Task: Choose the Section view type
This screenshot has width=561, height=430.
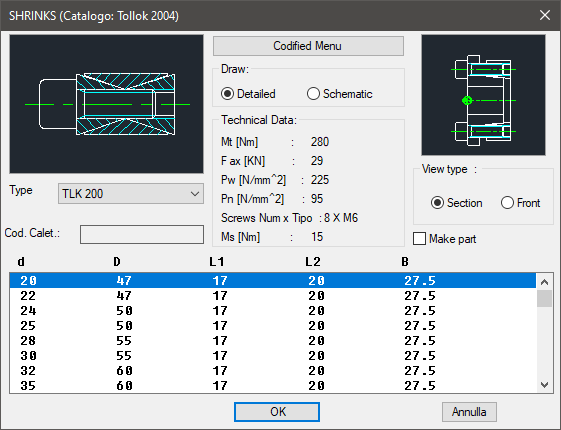Action: click(x=457, y=203)
